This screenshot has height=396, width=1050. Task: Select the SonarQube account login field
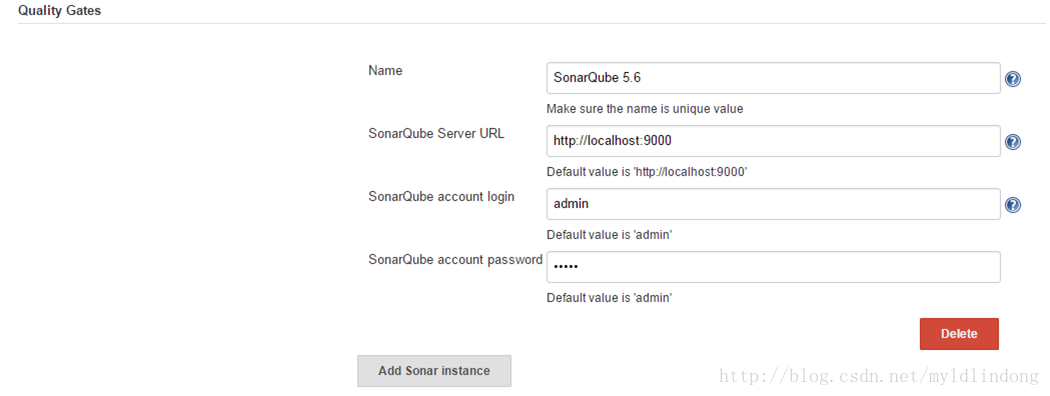pos(773,204)
